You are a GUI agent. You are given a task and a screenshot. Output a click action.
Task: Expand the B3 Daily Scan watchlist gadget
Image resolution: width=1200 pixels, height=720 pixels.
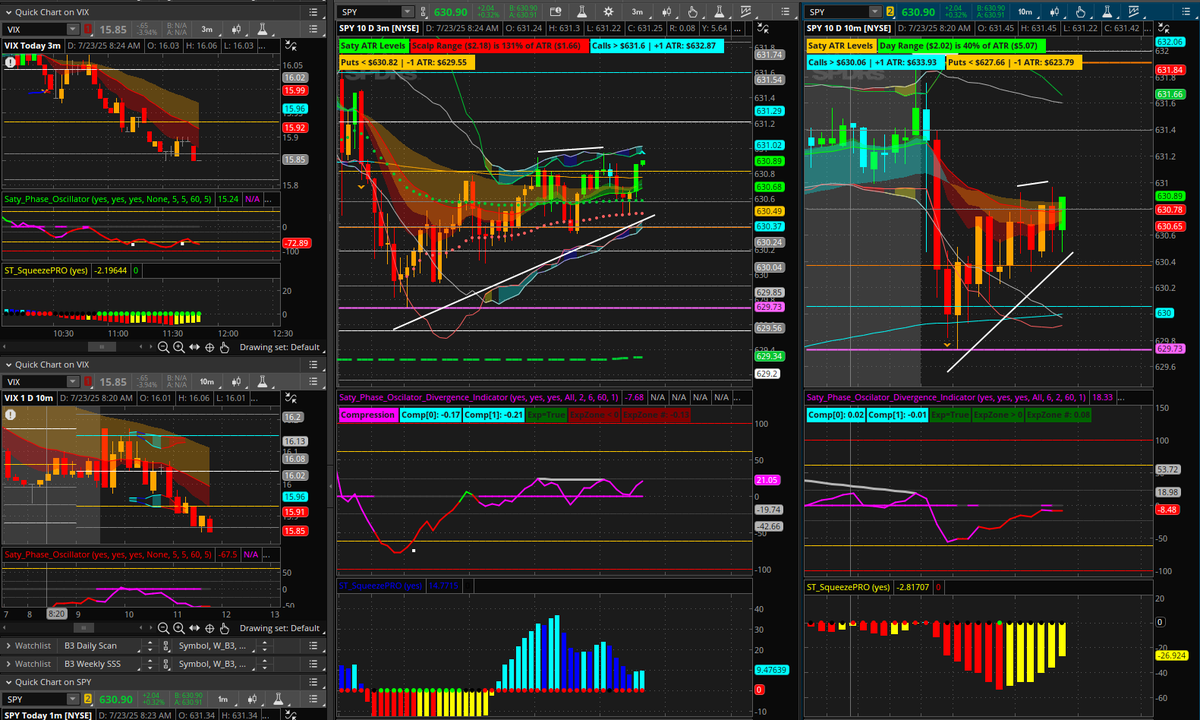pos(8,646)
